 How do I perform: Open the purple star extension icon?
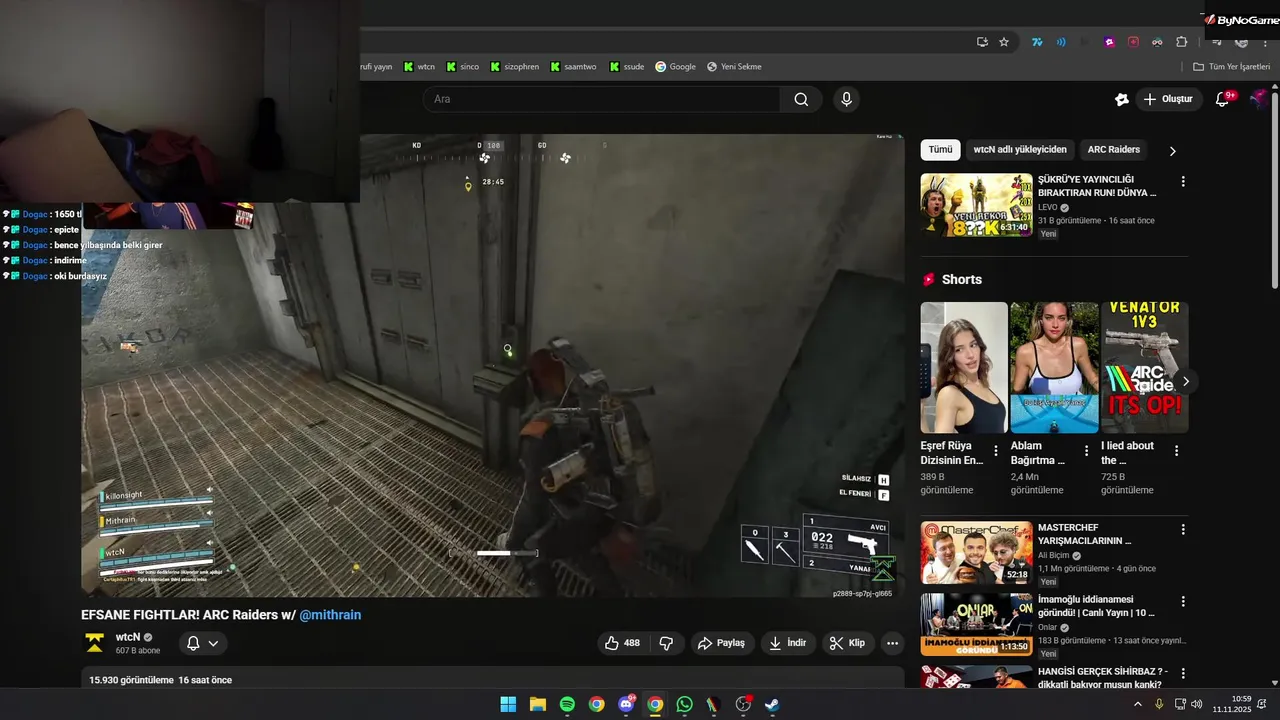tap(1109, 42)
